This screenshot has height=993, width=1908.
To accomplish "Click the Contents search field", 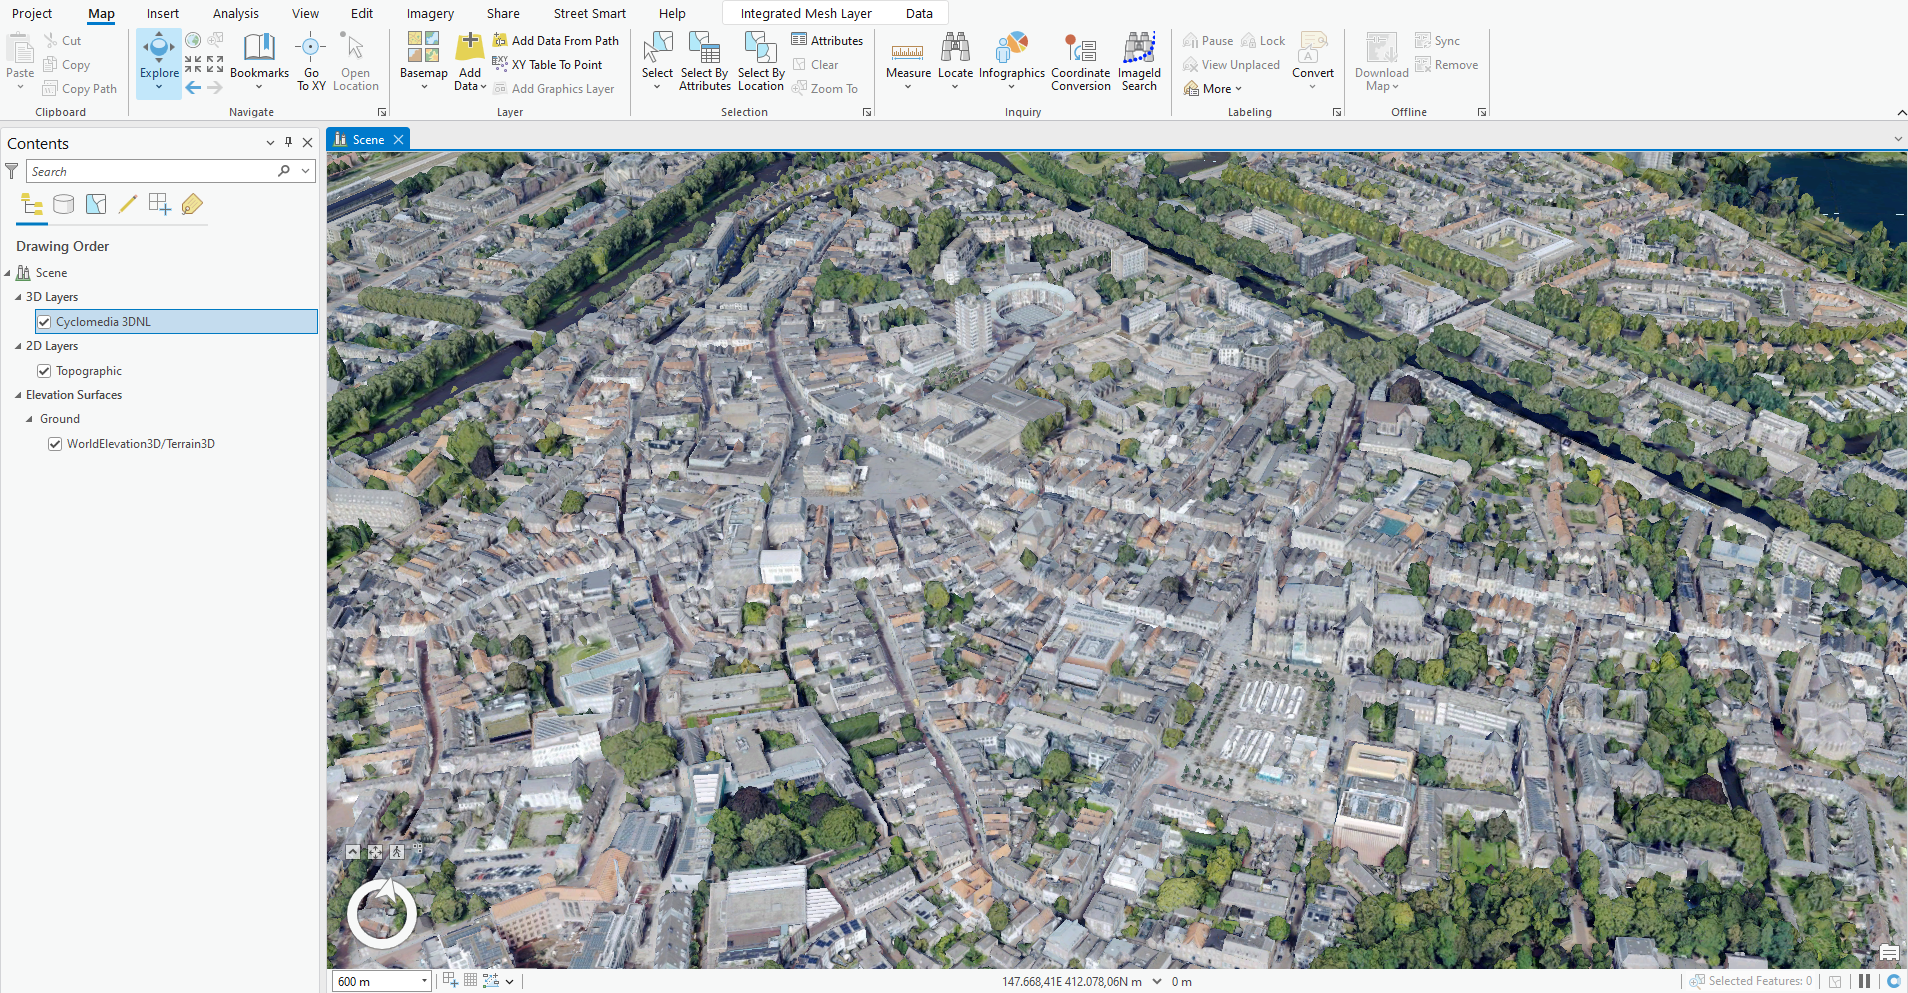I will (x=150, y=172).
